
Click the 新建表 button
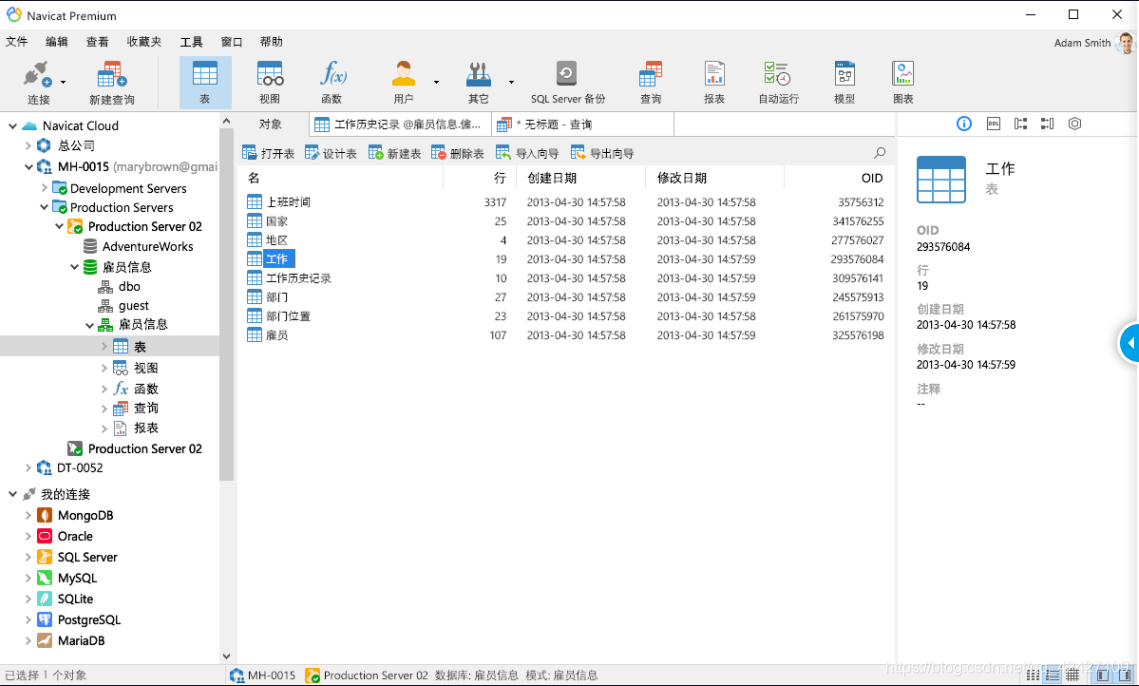tap(394, 153)
